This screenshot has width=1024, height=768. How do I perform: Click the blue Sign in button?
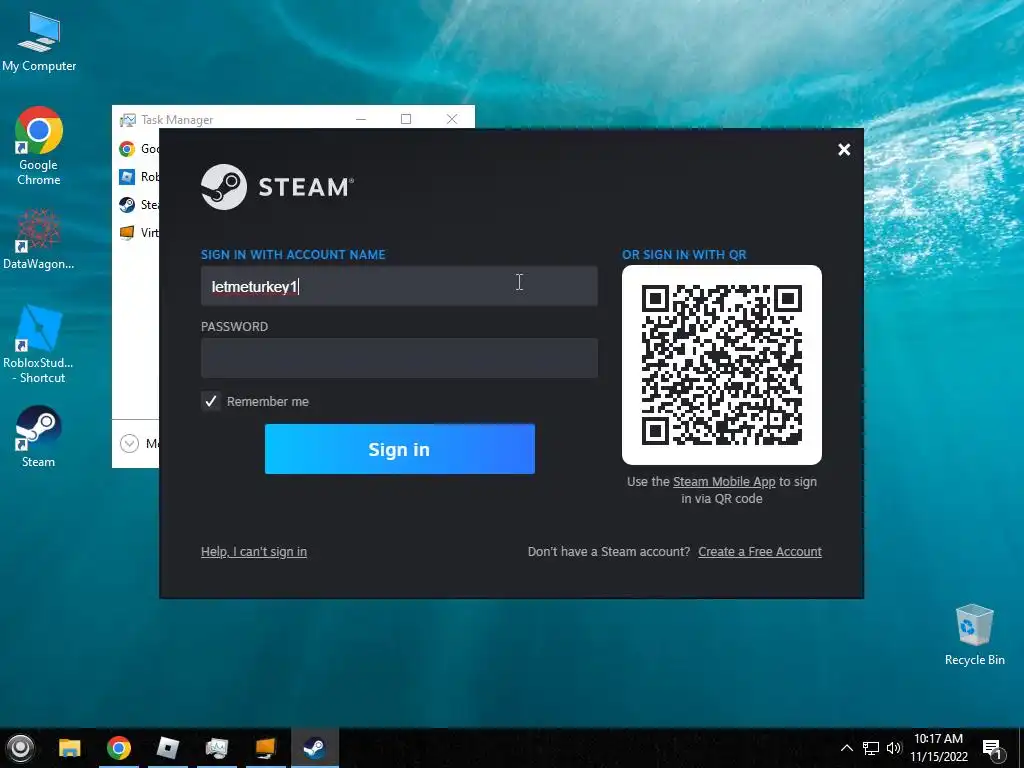[x=400, y=449]
